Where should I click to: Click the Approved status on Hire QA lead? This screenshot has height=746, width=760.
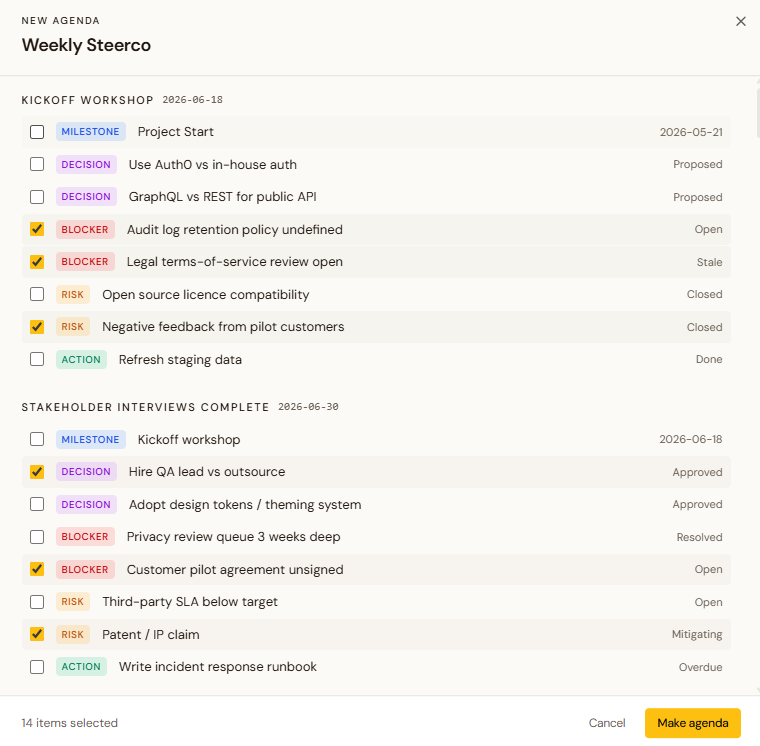pos(697,472)
